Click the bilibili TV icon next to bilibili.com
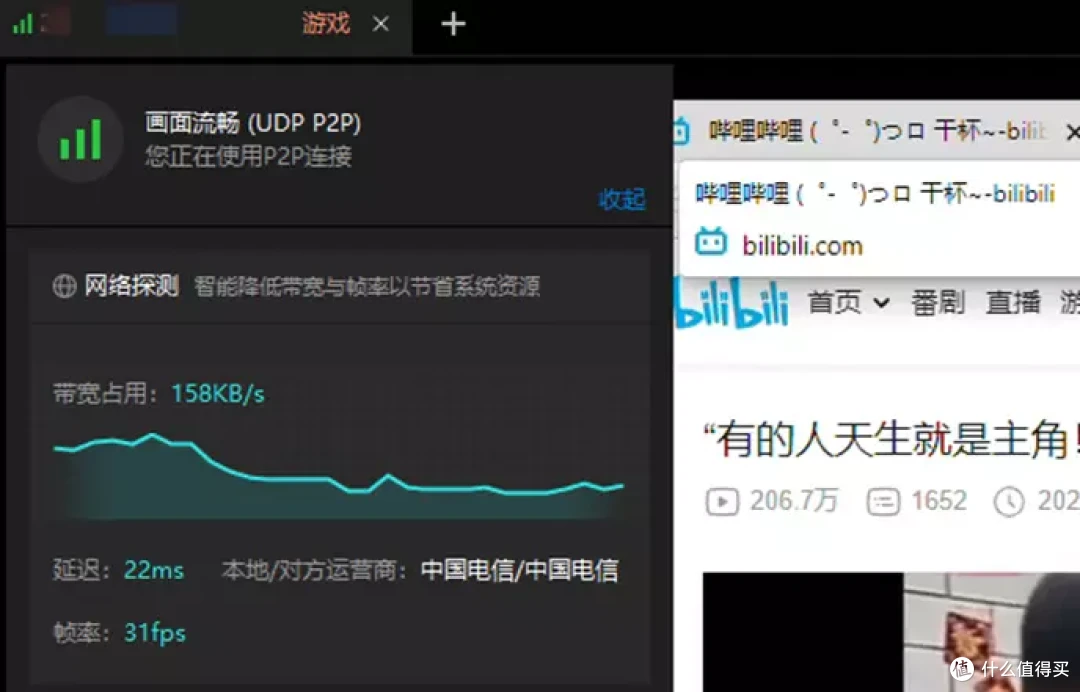This screenshot has height=692, width=1080. point(711,243)
